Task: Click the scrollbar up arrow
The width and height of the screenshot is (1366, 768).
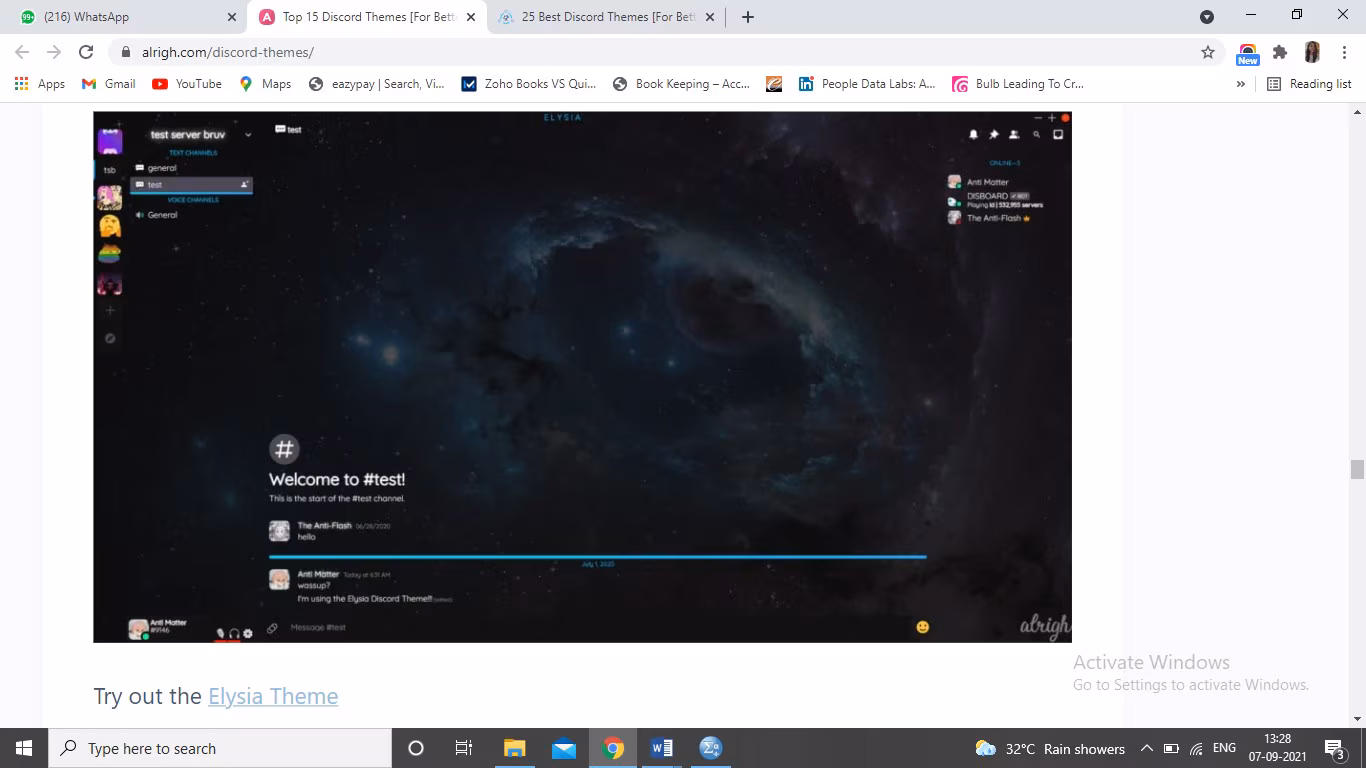Action: click(x=1357, y=110)
